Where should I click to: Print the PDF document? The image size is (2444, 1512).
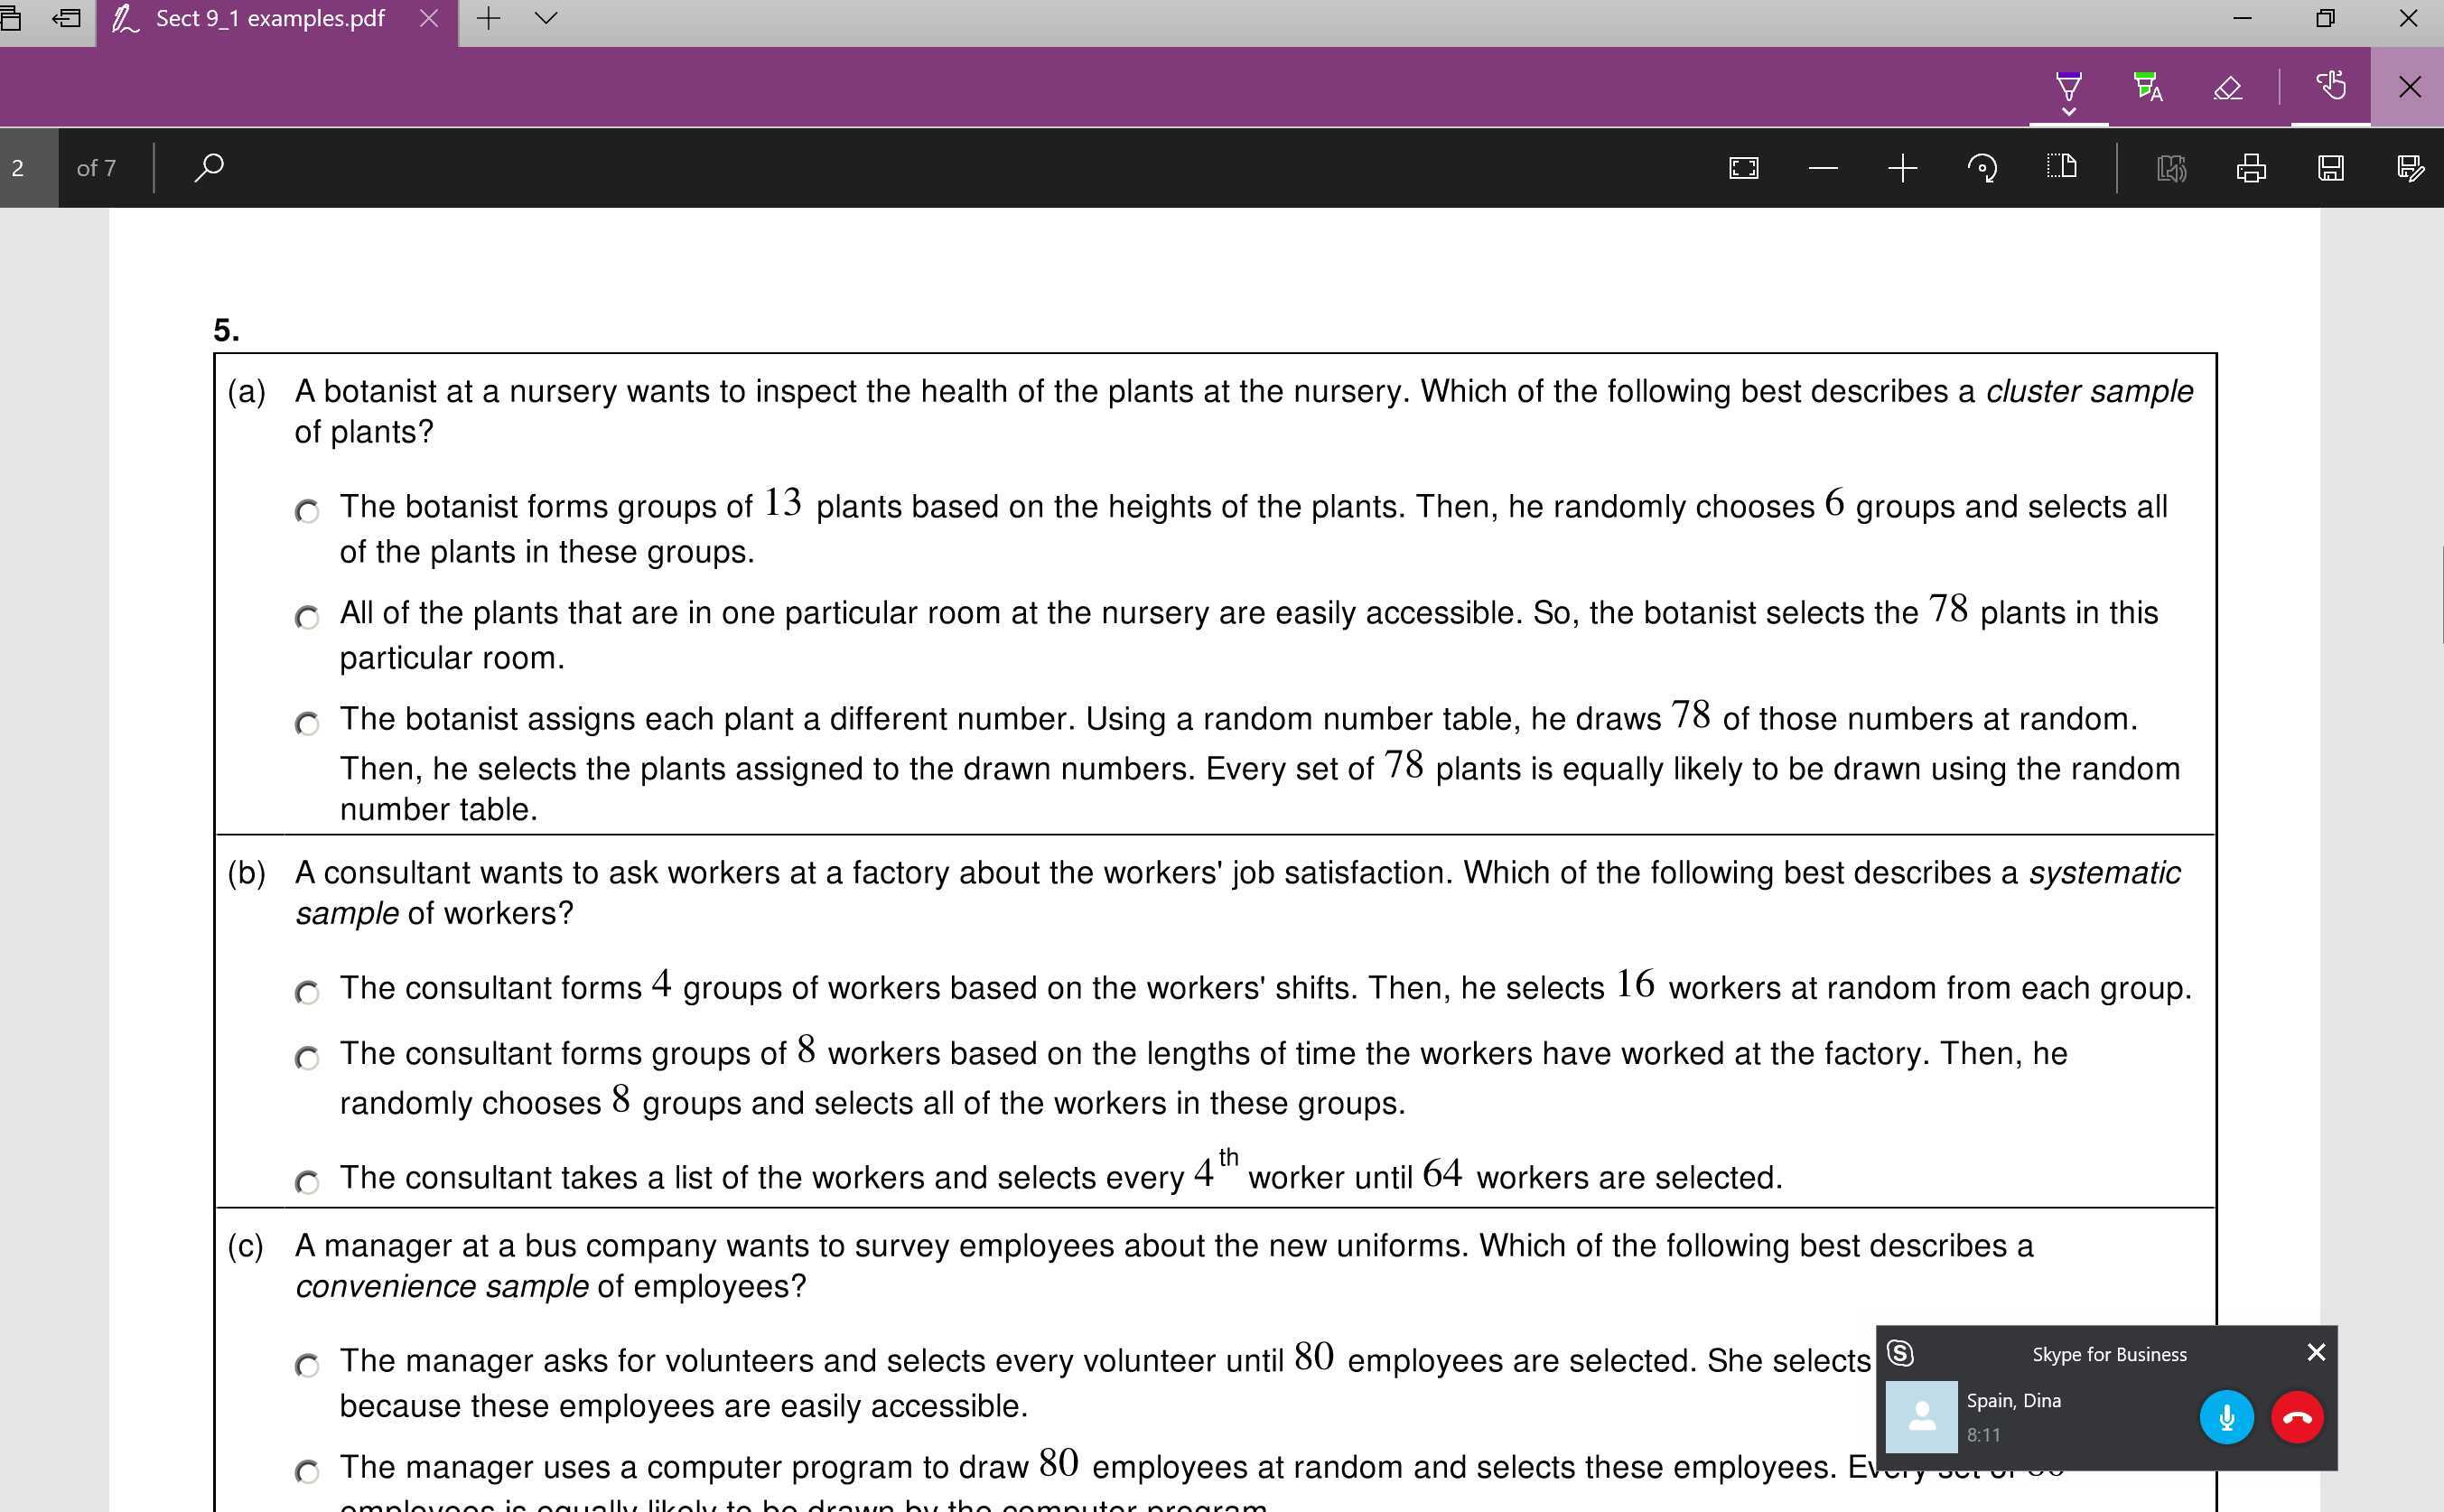pos(2250,168)
